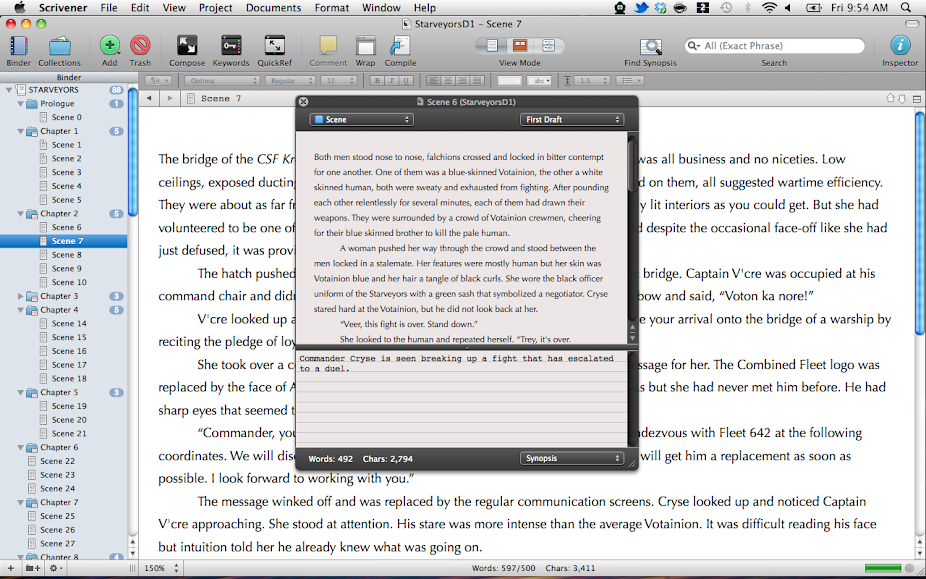Click the text color swatch
The image size is (926, 579).
(x=509, y=81)
